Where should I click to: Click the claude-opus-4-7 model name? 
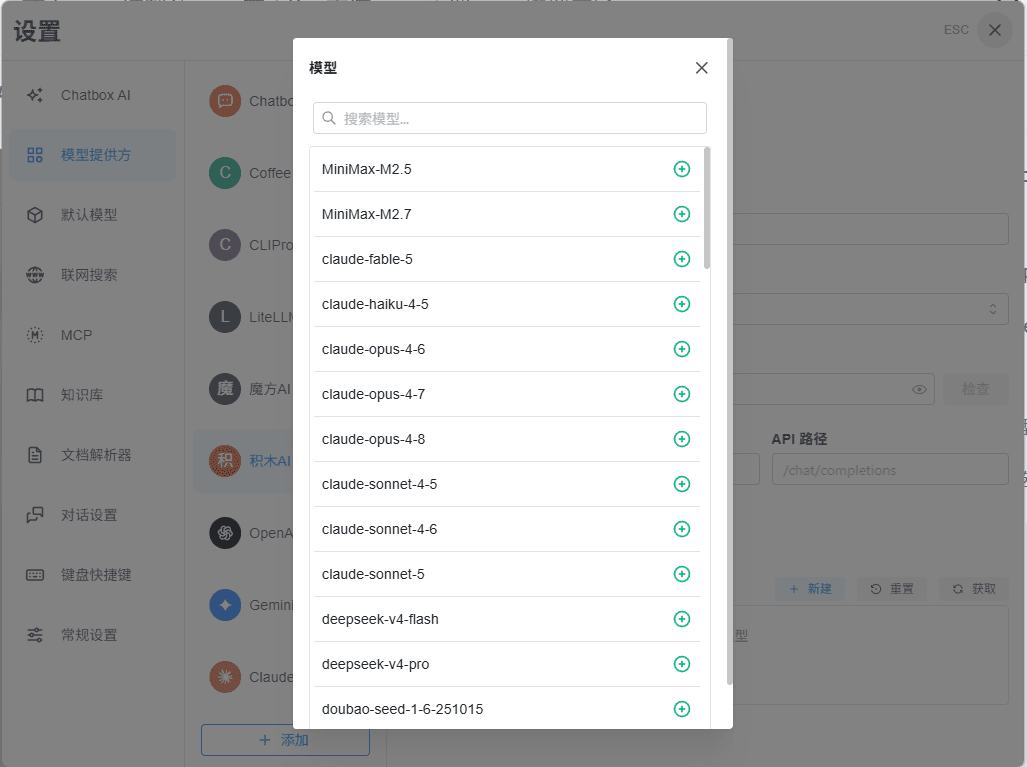pos(373,394)
